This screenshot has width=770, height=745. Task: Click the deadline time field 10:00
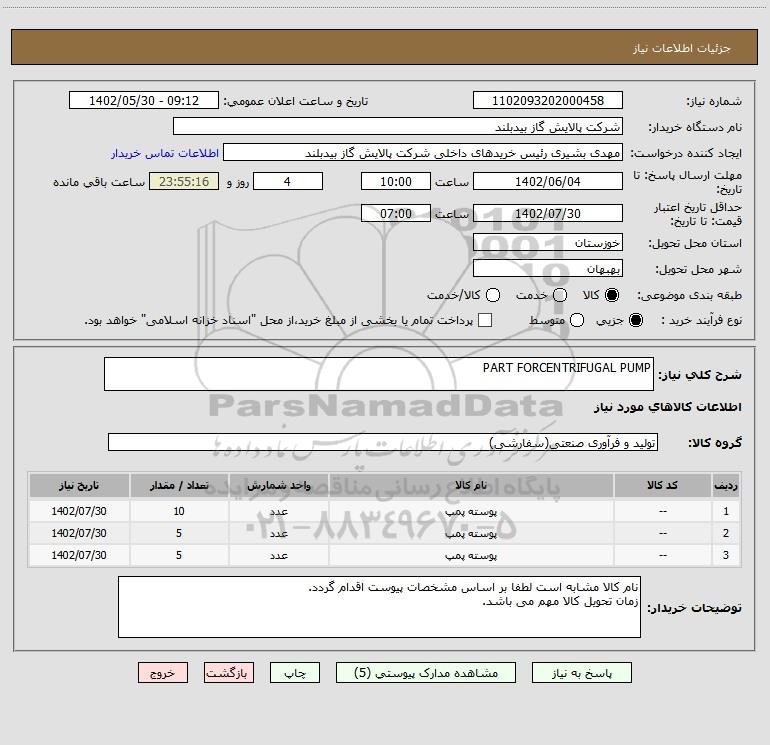(x=396, y=181)
